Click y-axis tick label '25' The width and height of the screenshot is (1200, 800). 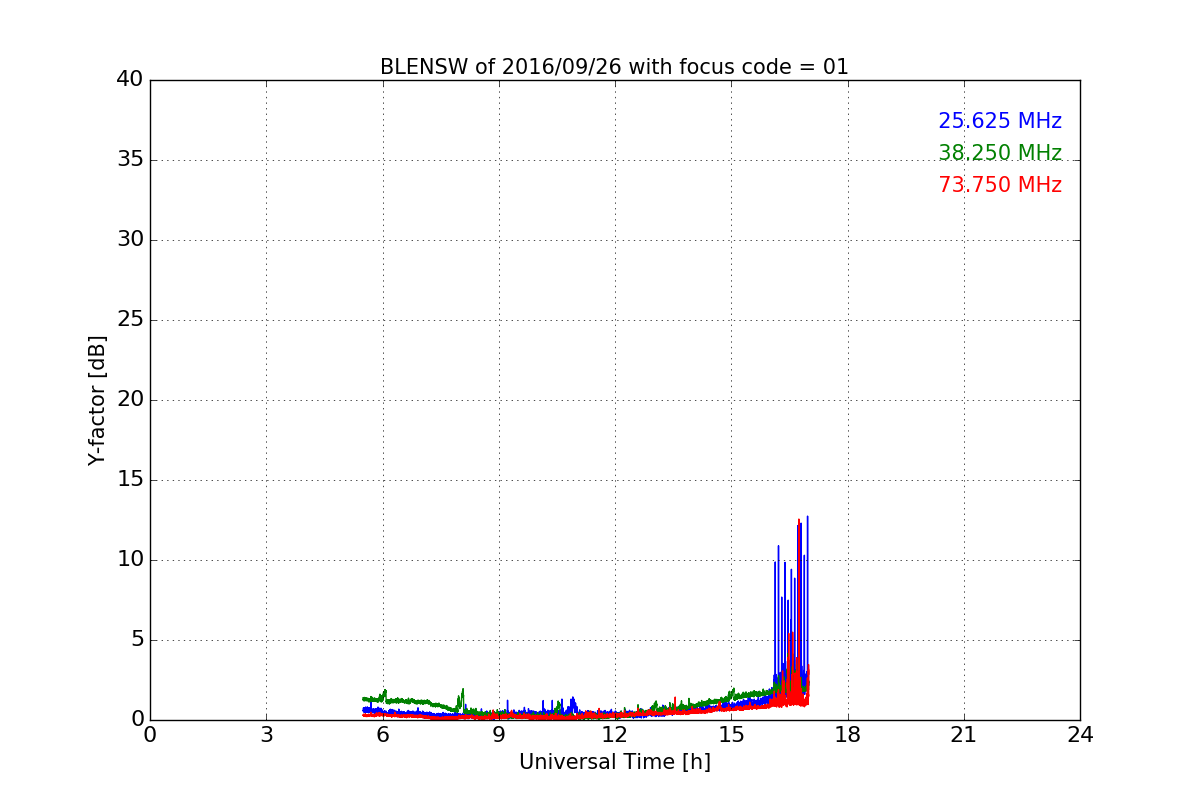tap(130, 320)
